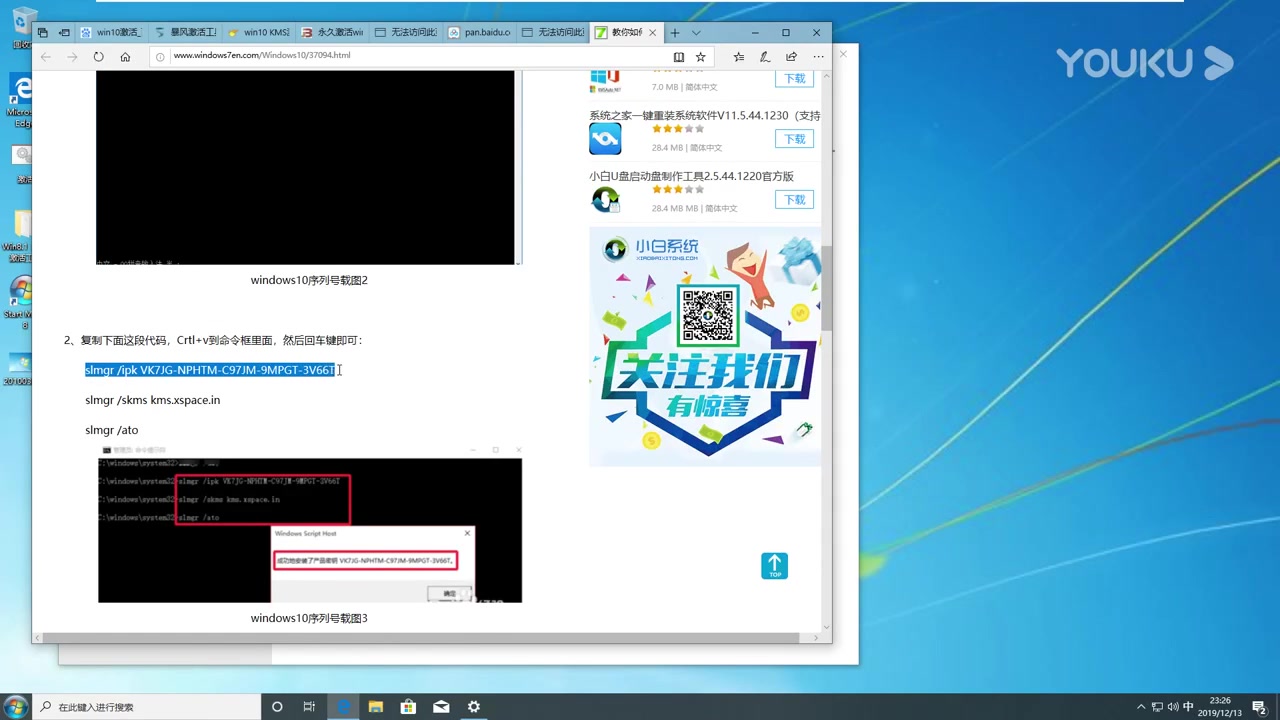This screenshot has height=720, width=1280.
Task: Toggle the 中 input method indicator
Action: 1189,707
